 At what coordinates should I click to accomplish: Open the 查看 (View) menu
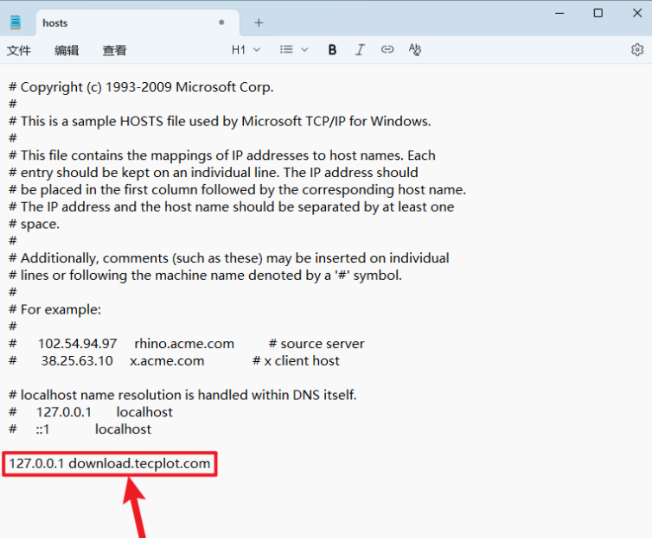(114, 50)
